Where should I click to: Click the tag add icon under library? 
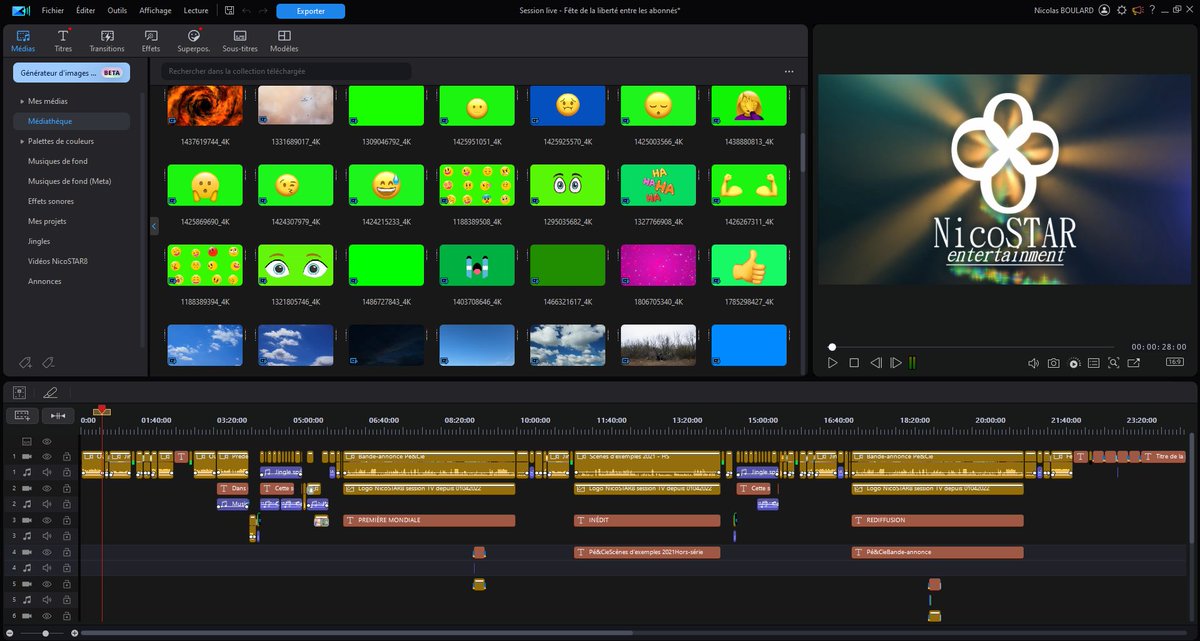(26, 362)
